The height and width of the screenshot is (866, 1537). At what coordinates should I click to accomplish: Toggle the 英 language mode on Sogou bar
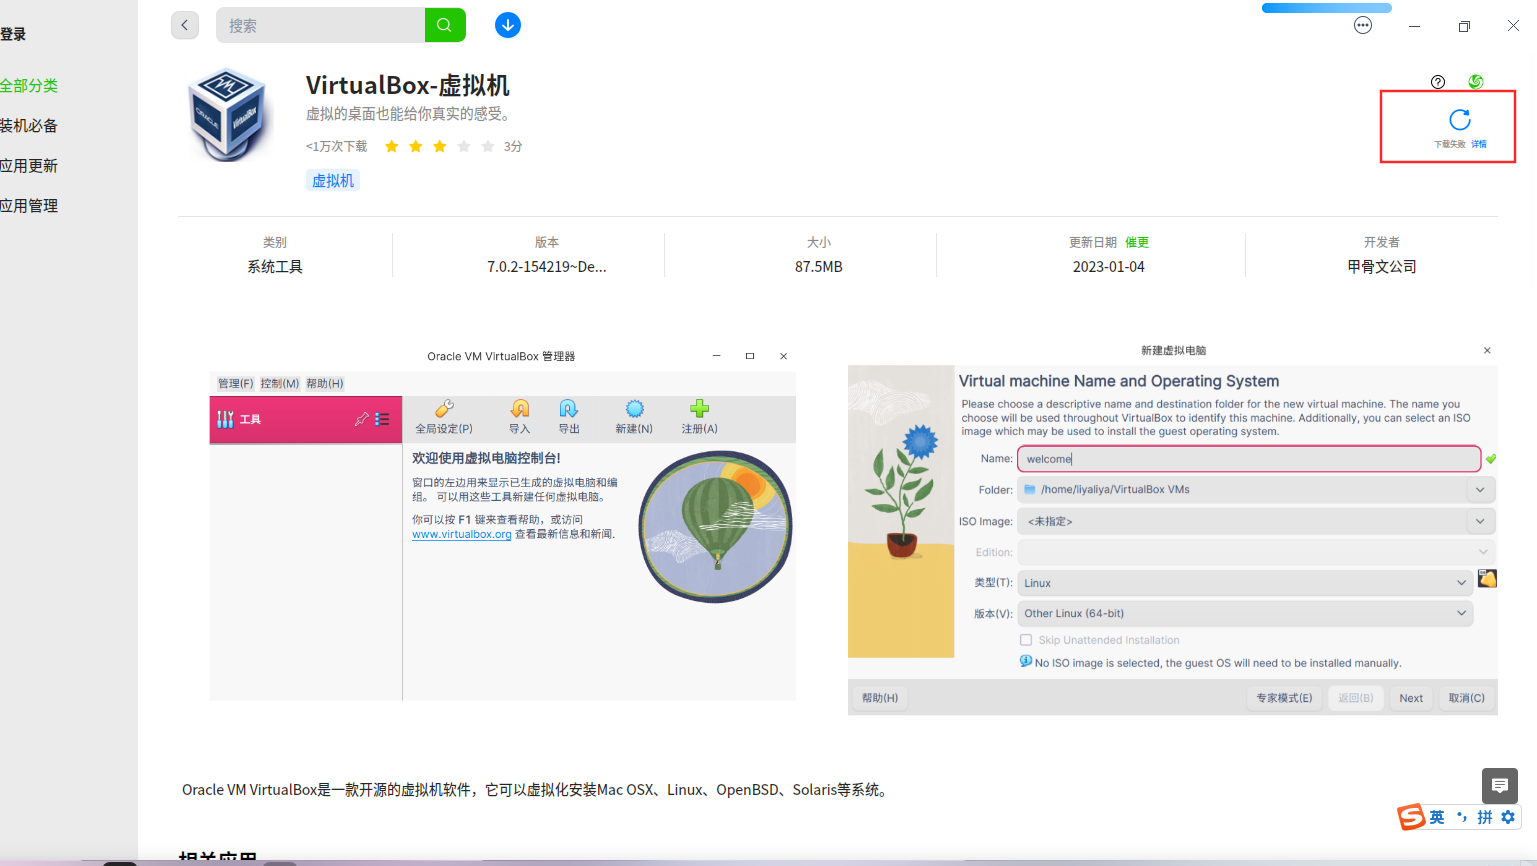(x=1437, y=817)
